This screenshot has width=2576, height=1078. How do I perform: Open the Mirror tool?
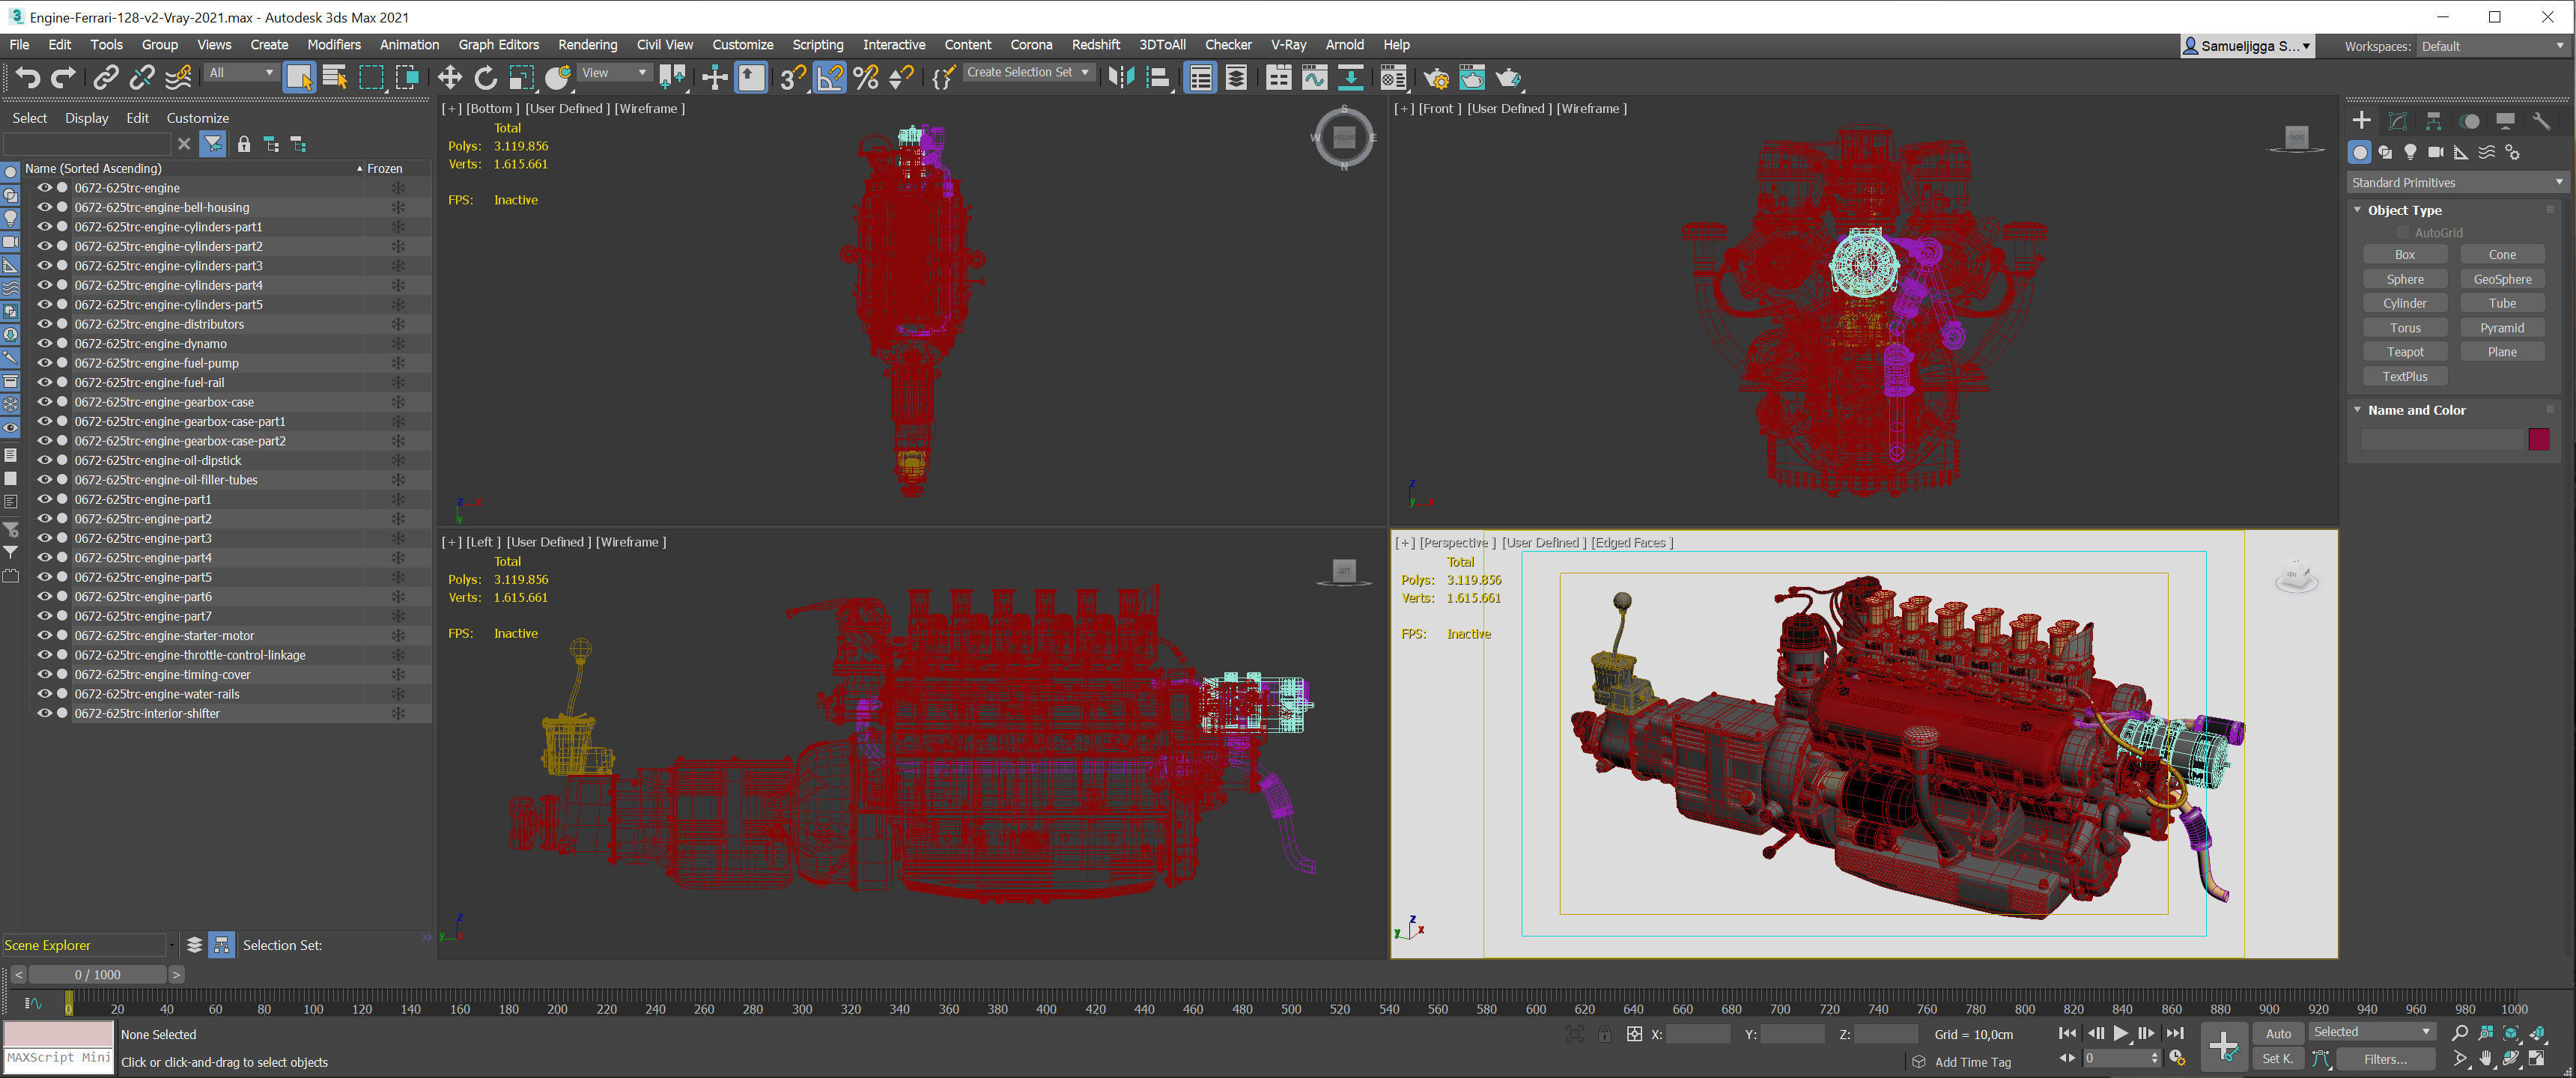[1121, 78]
